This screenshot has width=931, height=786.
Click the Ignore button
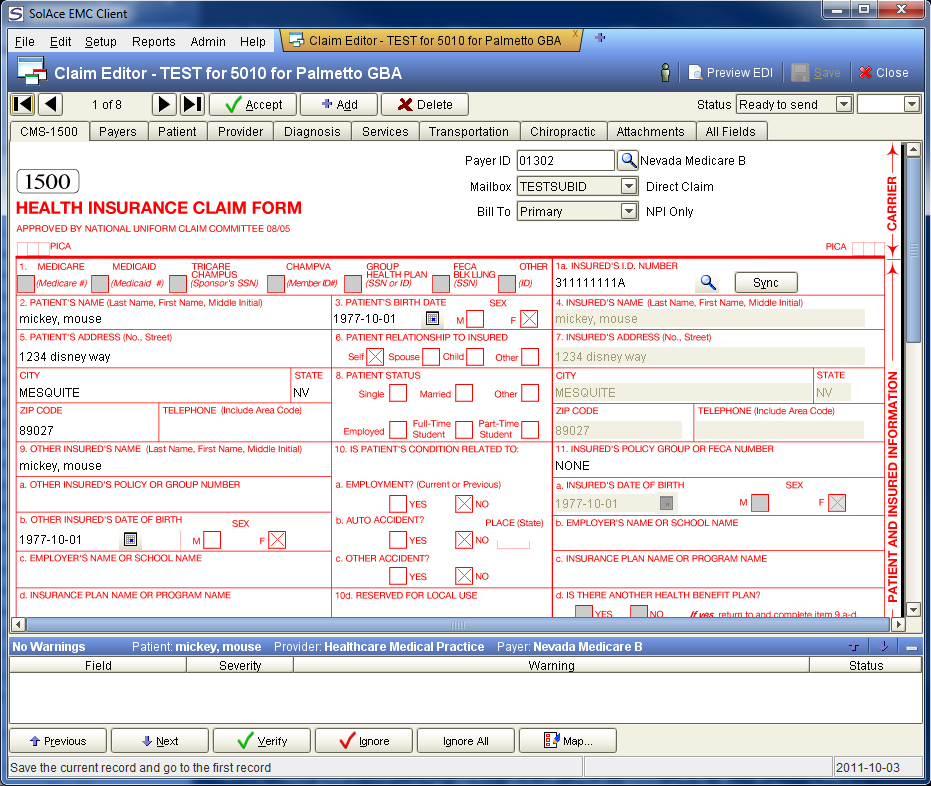364,741
